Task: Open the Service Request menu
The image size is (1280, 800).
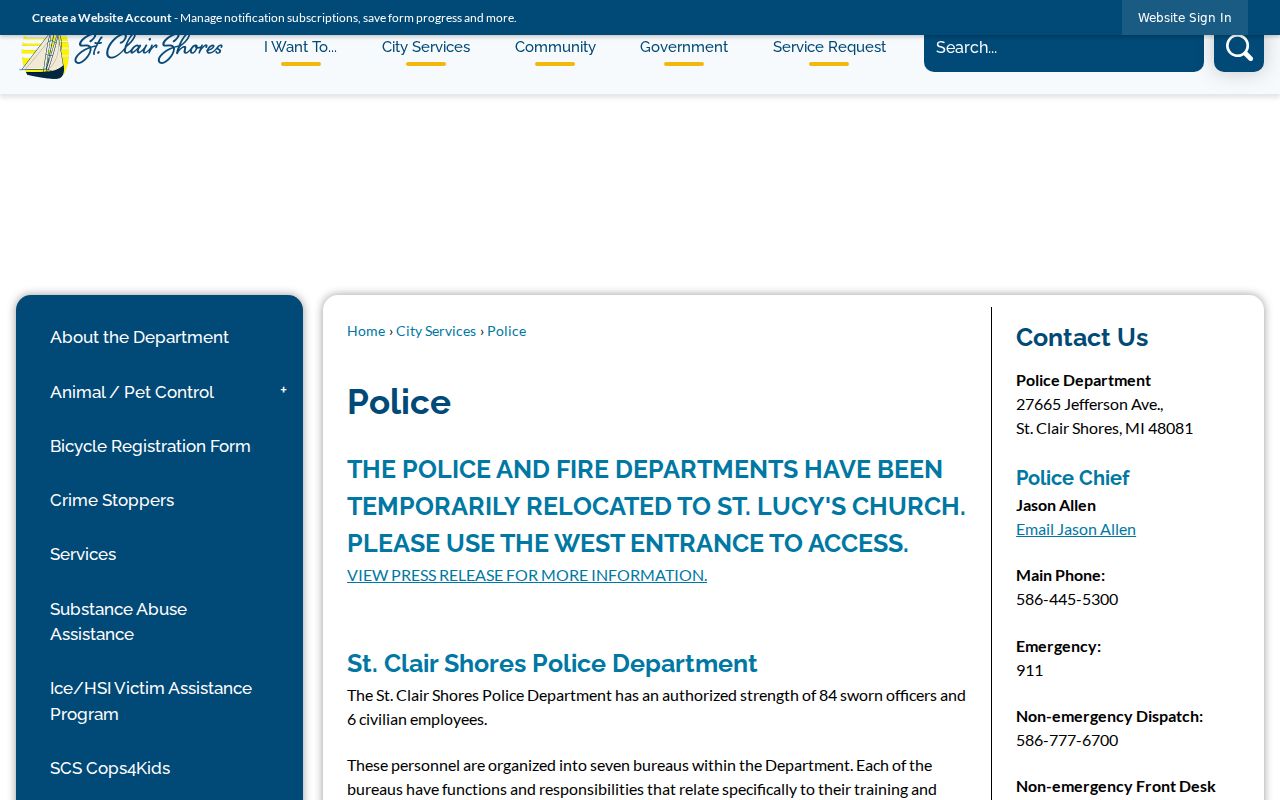Action: click(829, 47)
